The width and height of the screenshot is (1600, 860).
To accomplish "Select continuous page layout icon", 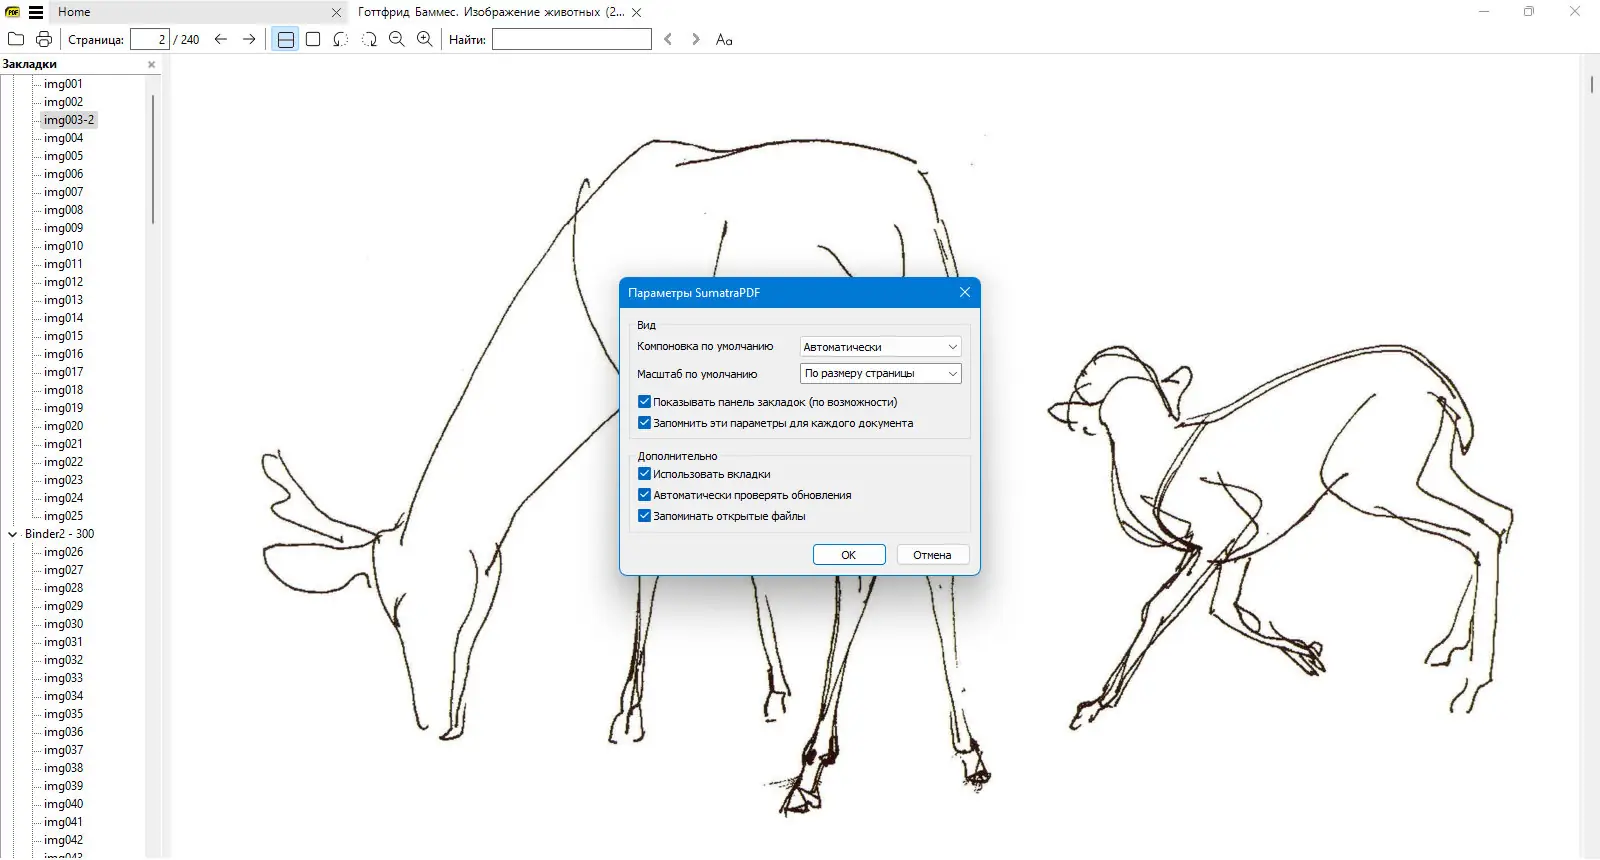I will coord(285,39).
